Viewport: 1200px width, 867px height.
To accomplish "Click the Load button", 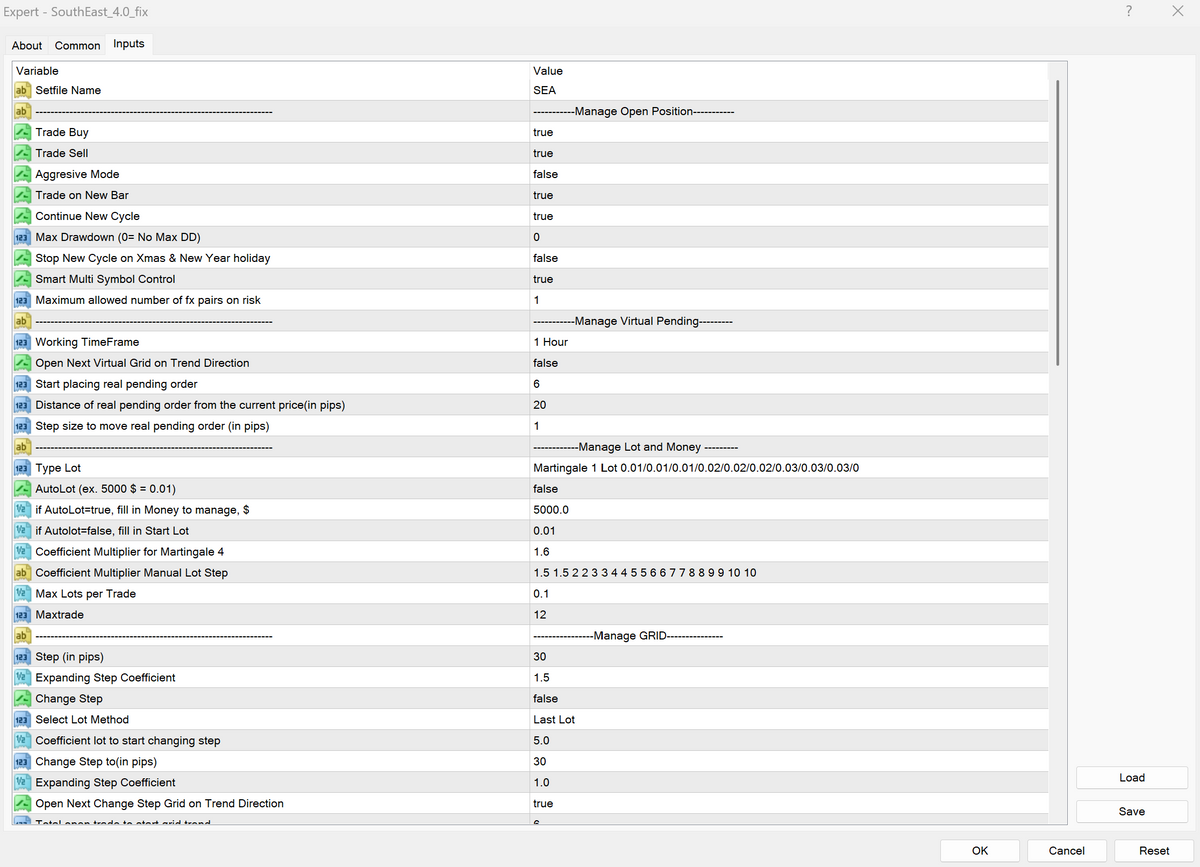I will click(x=1132, y=778).
